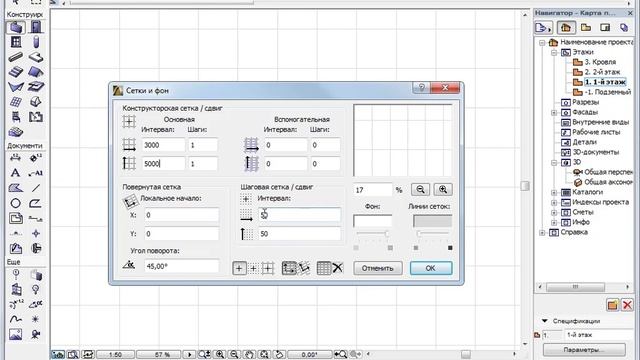Expand the Справка tree node
The image size is (640, 360).
[542, 233]
